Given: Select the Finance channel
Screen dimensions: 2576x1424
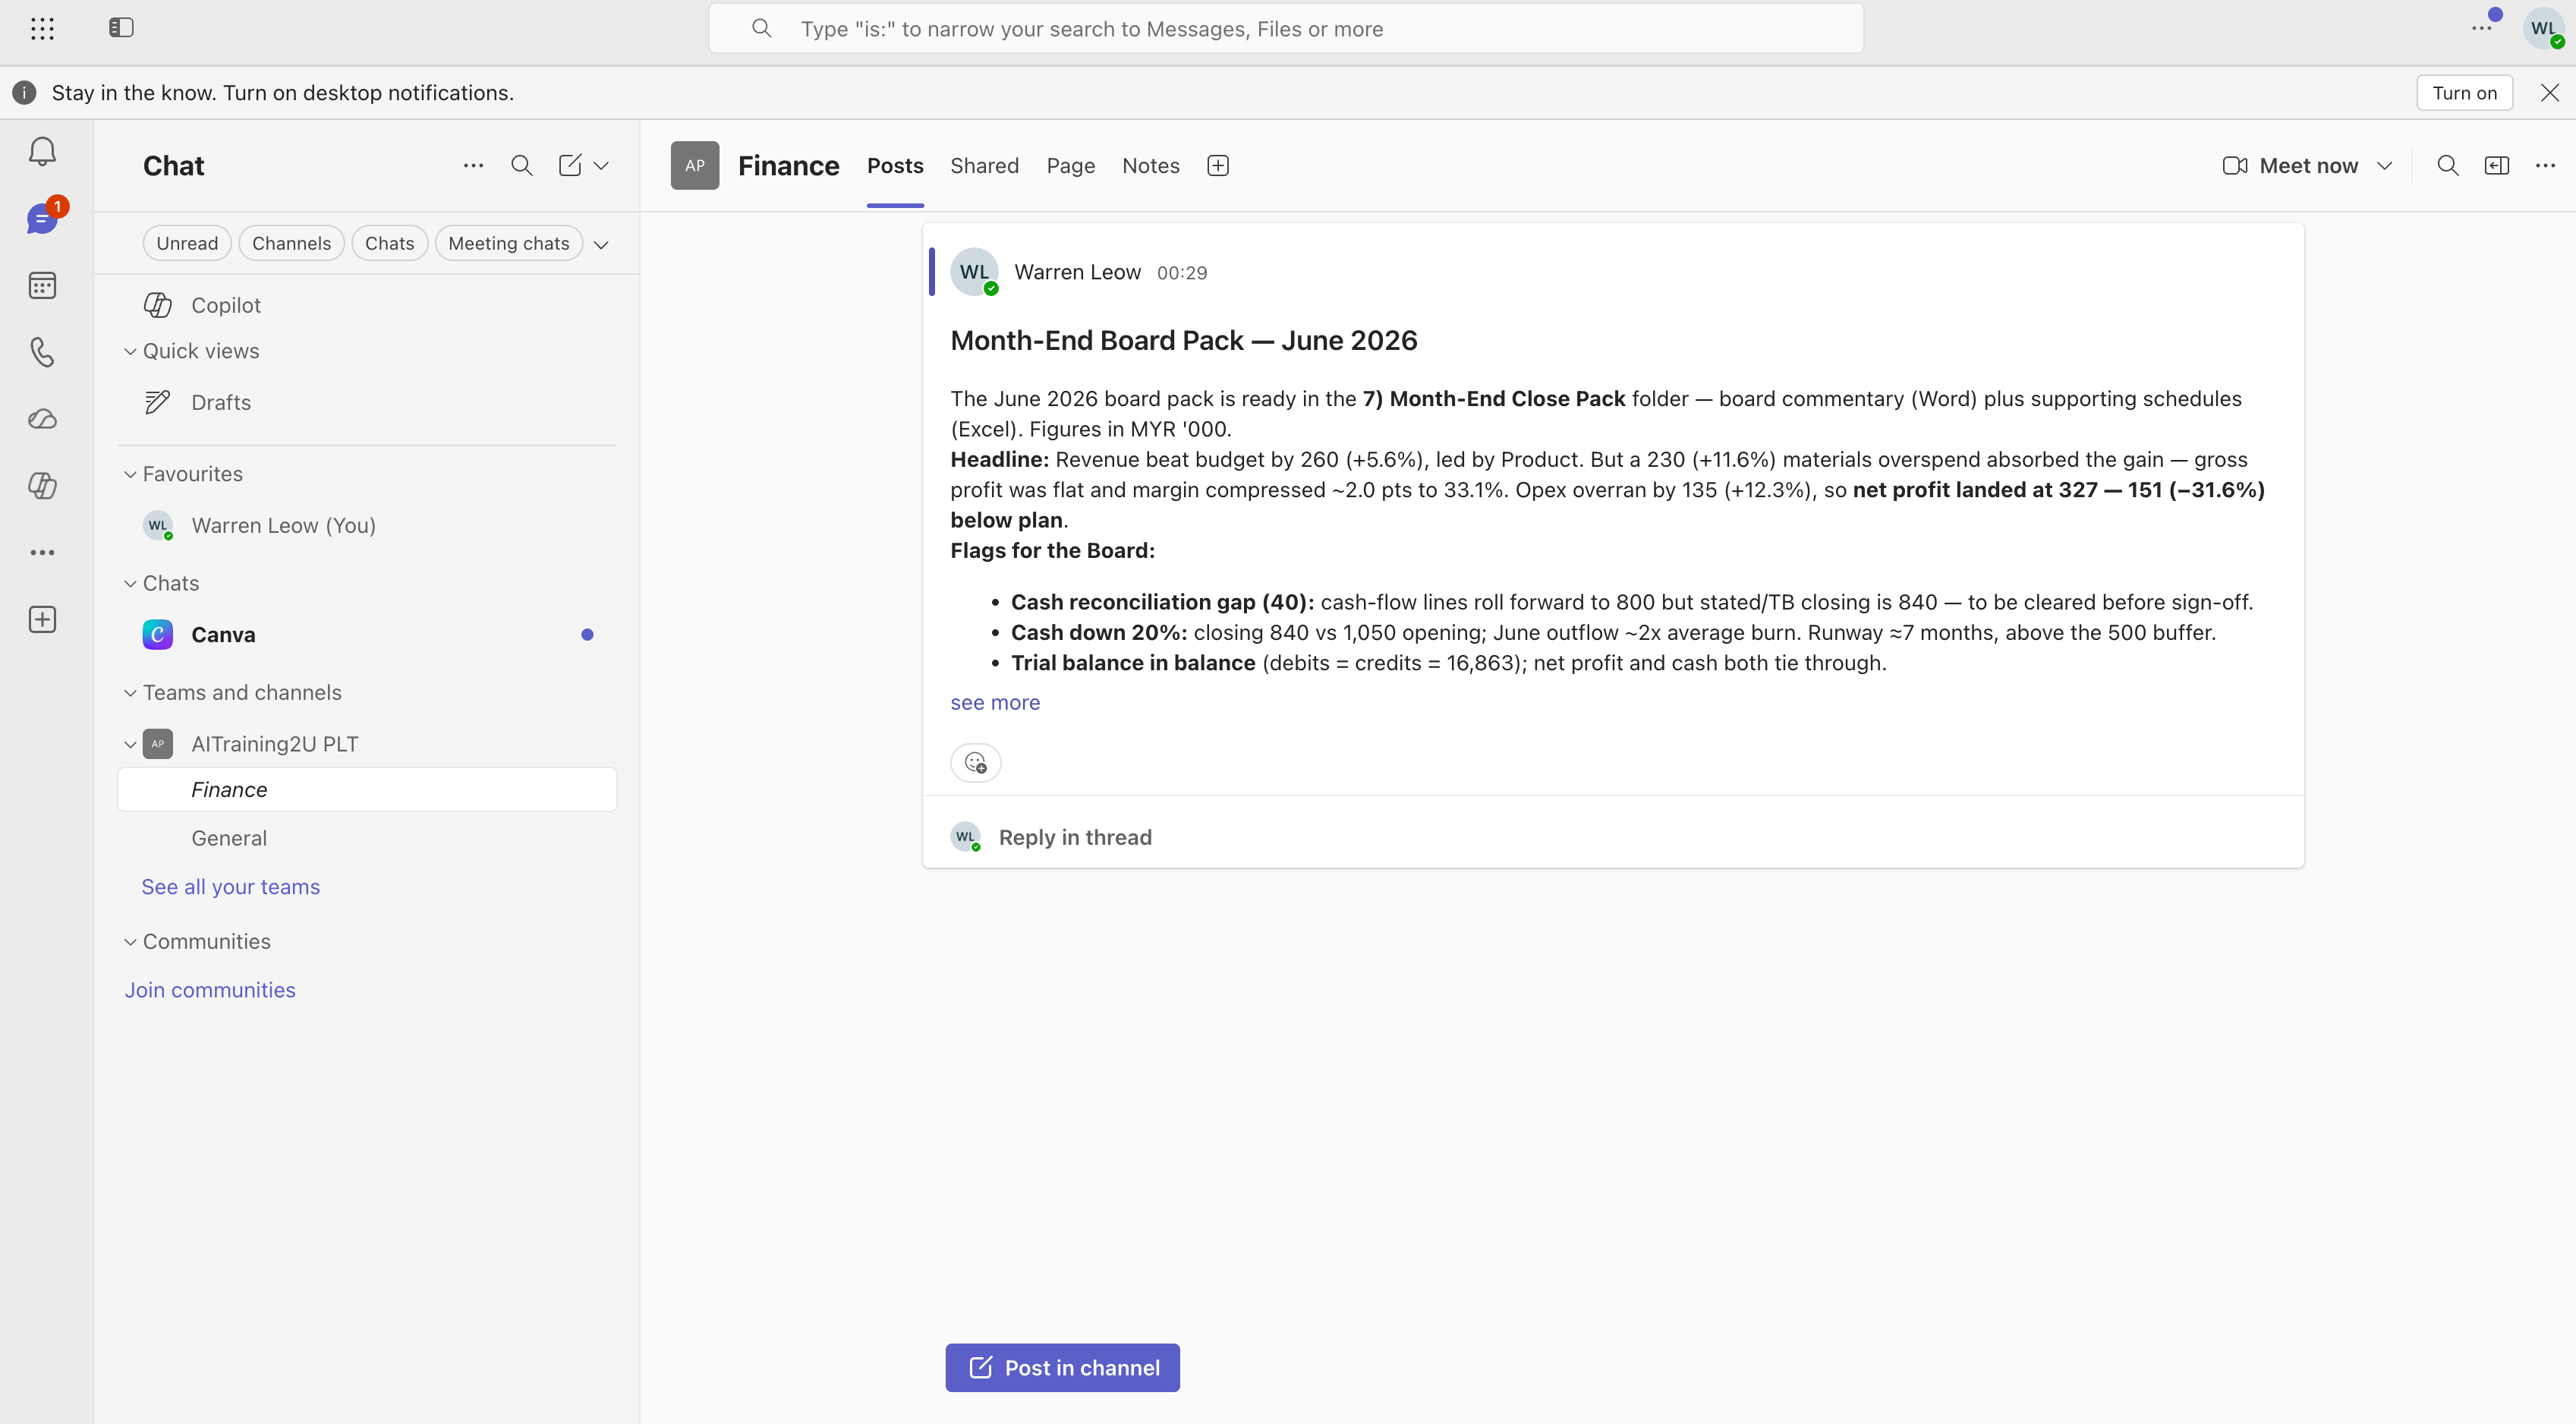Looking at the screenshot, I should (x=367, y=789).
